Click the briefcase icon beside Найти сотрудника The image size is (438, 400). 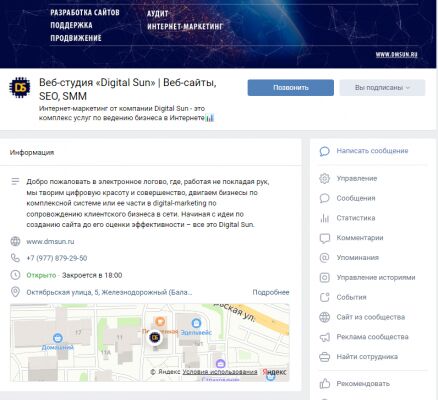(x=324, y=357)
